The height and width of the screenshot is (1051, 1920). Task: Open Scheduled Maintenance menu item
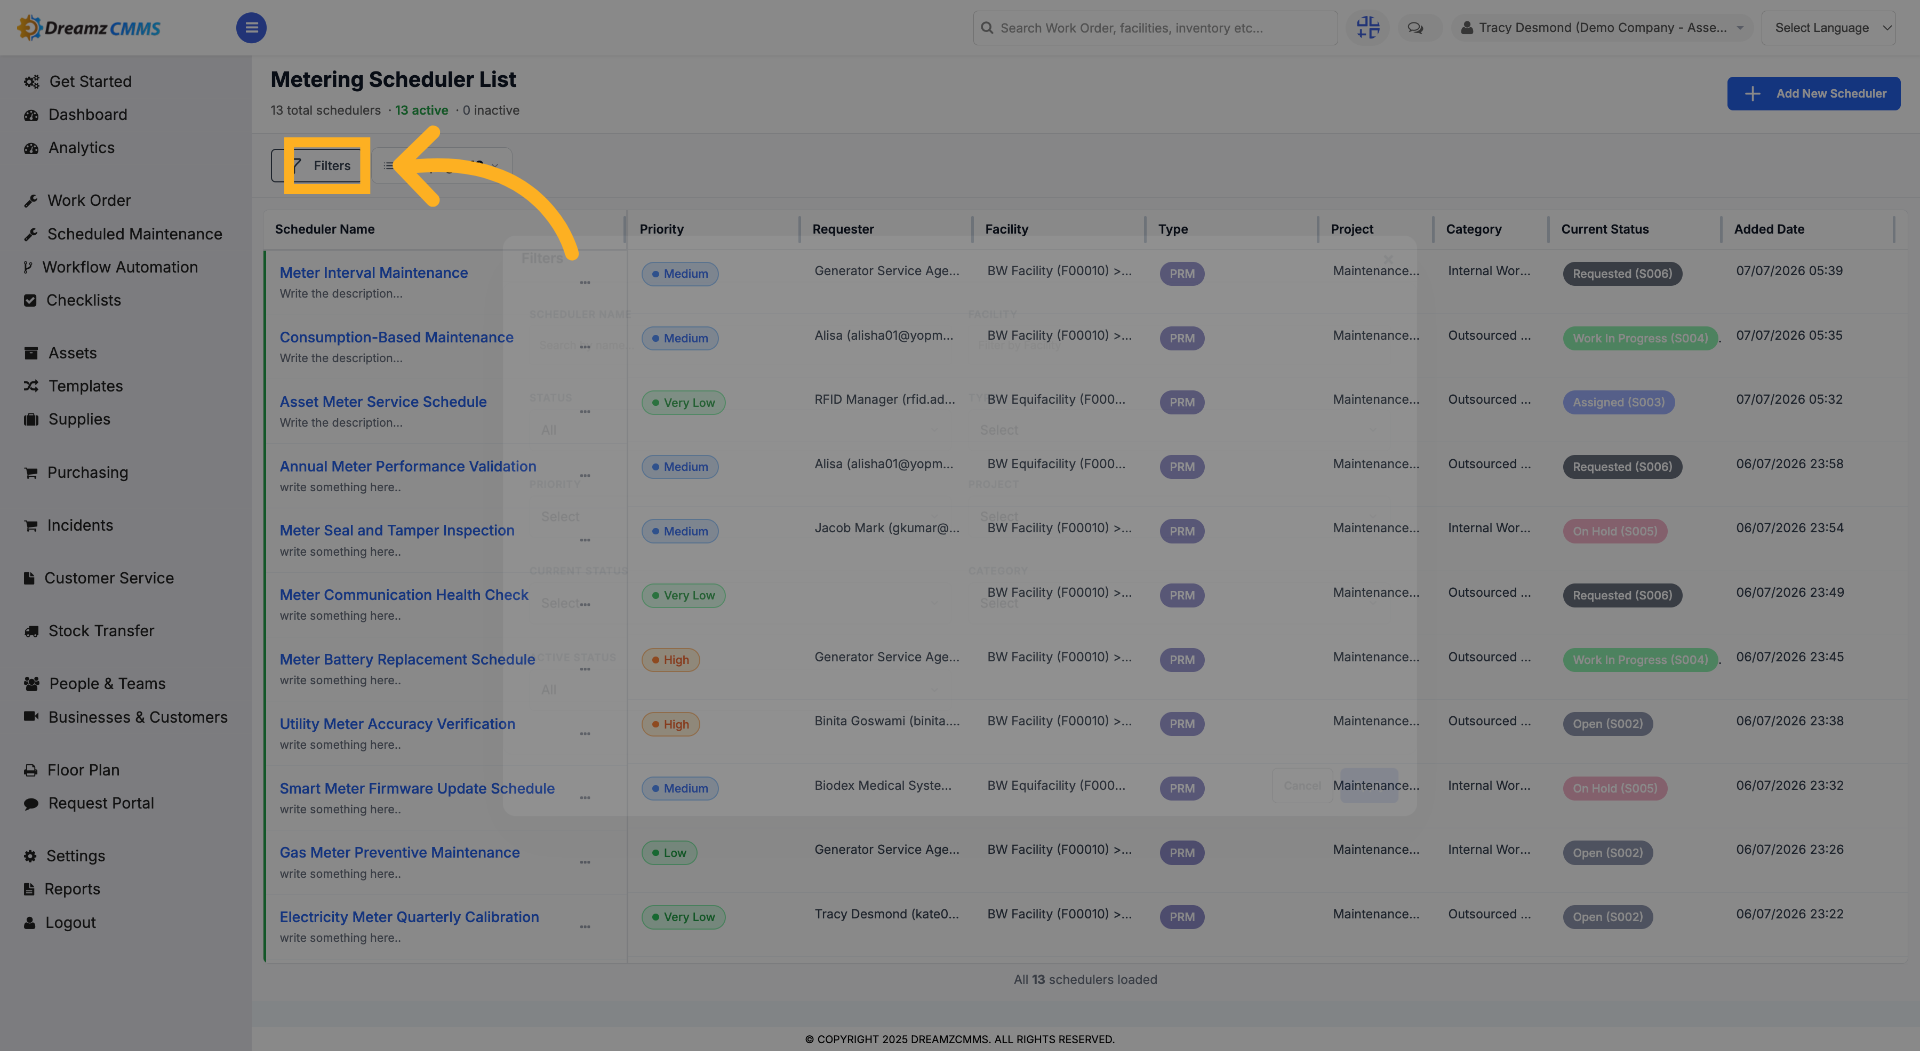123,234
